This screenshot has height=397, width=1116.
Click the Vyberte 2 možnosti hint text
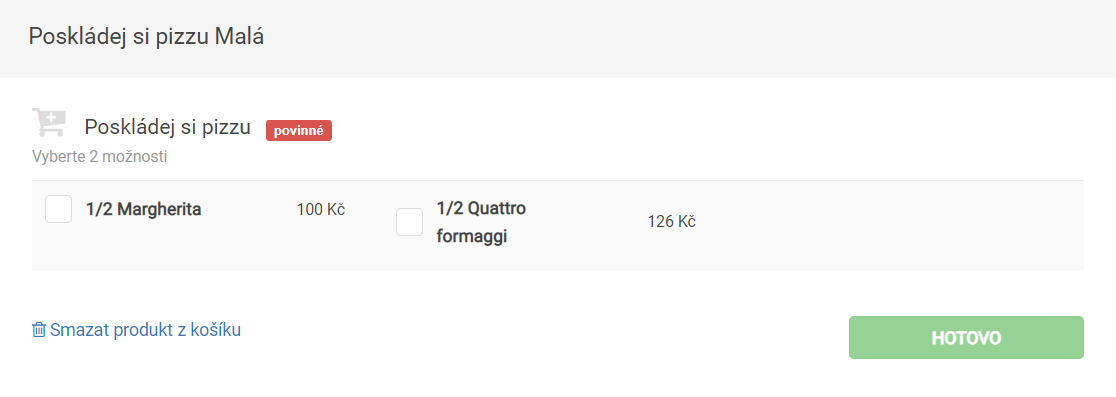coord(100,157)
